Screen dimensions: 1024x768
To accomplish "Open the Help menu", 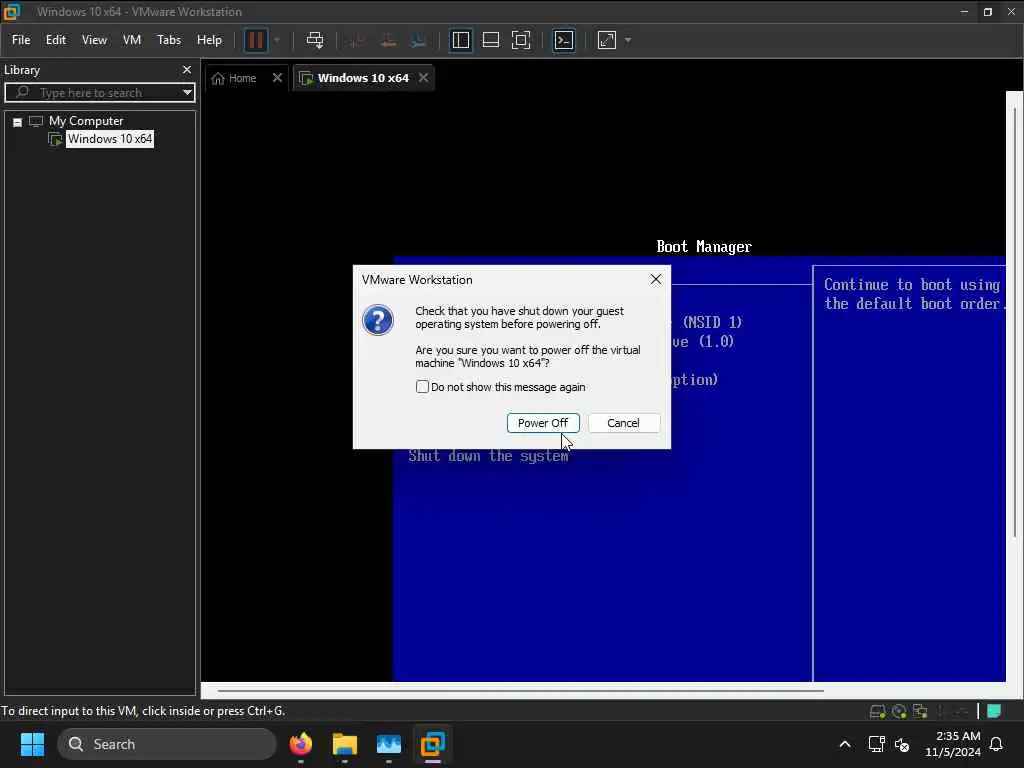I will (x=209, y=40).
